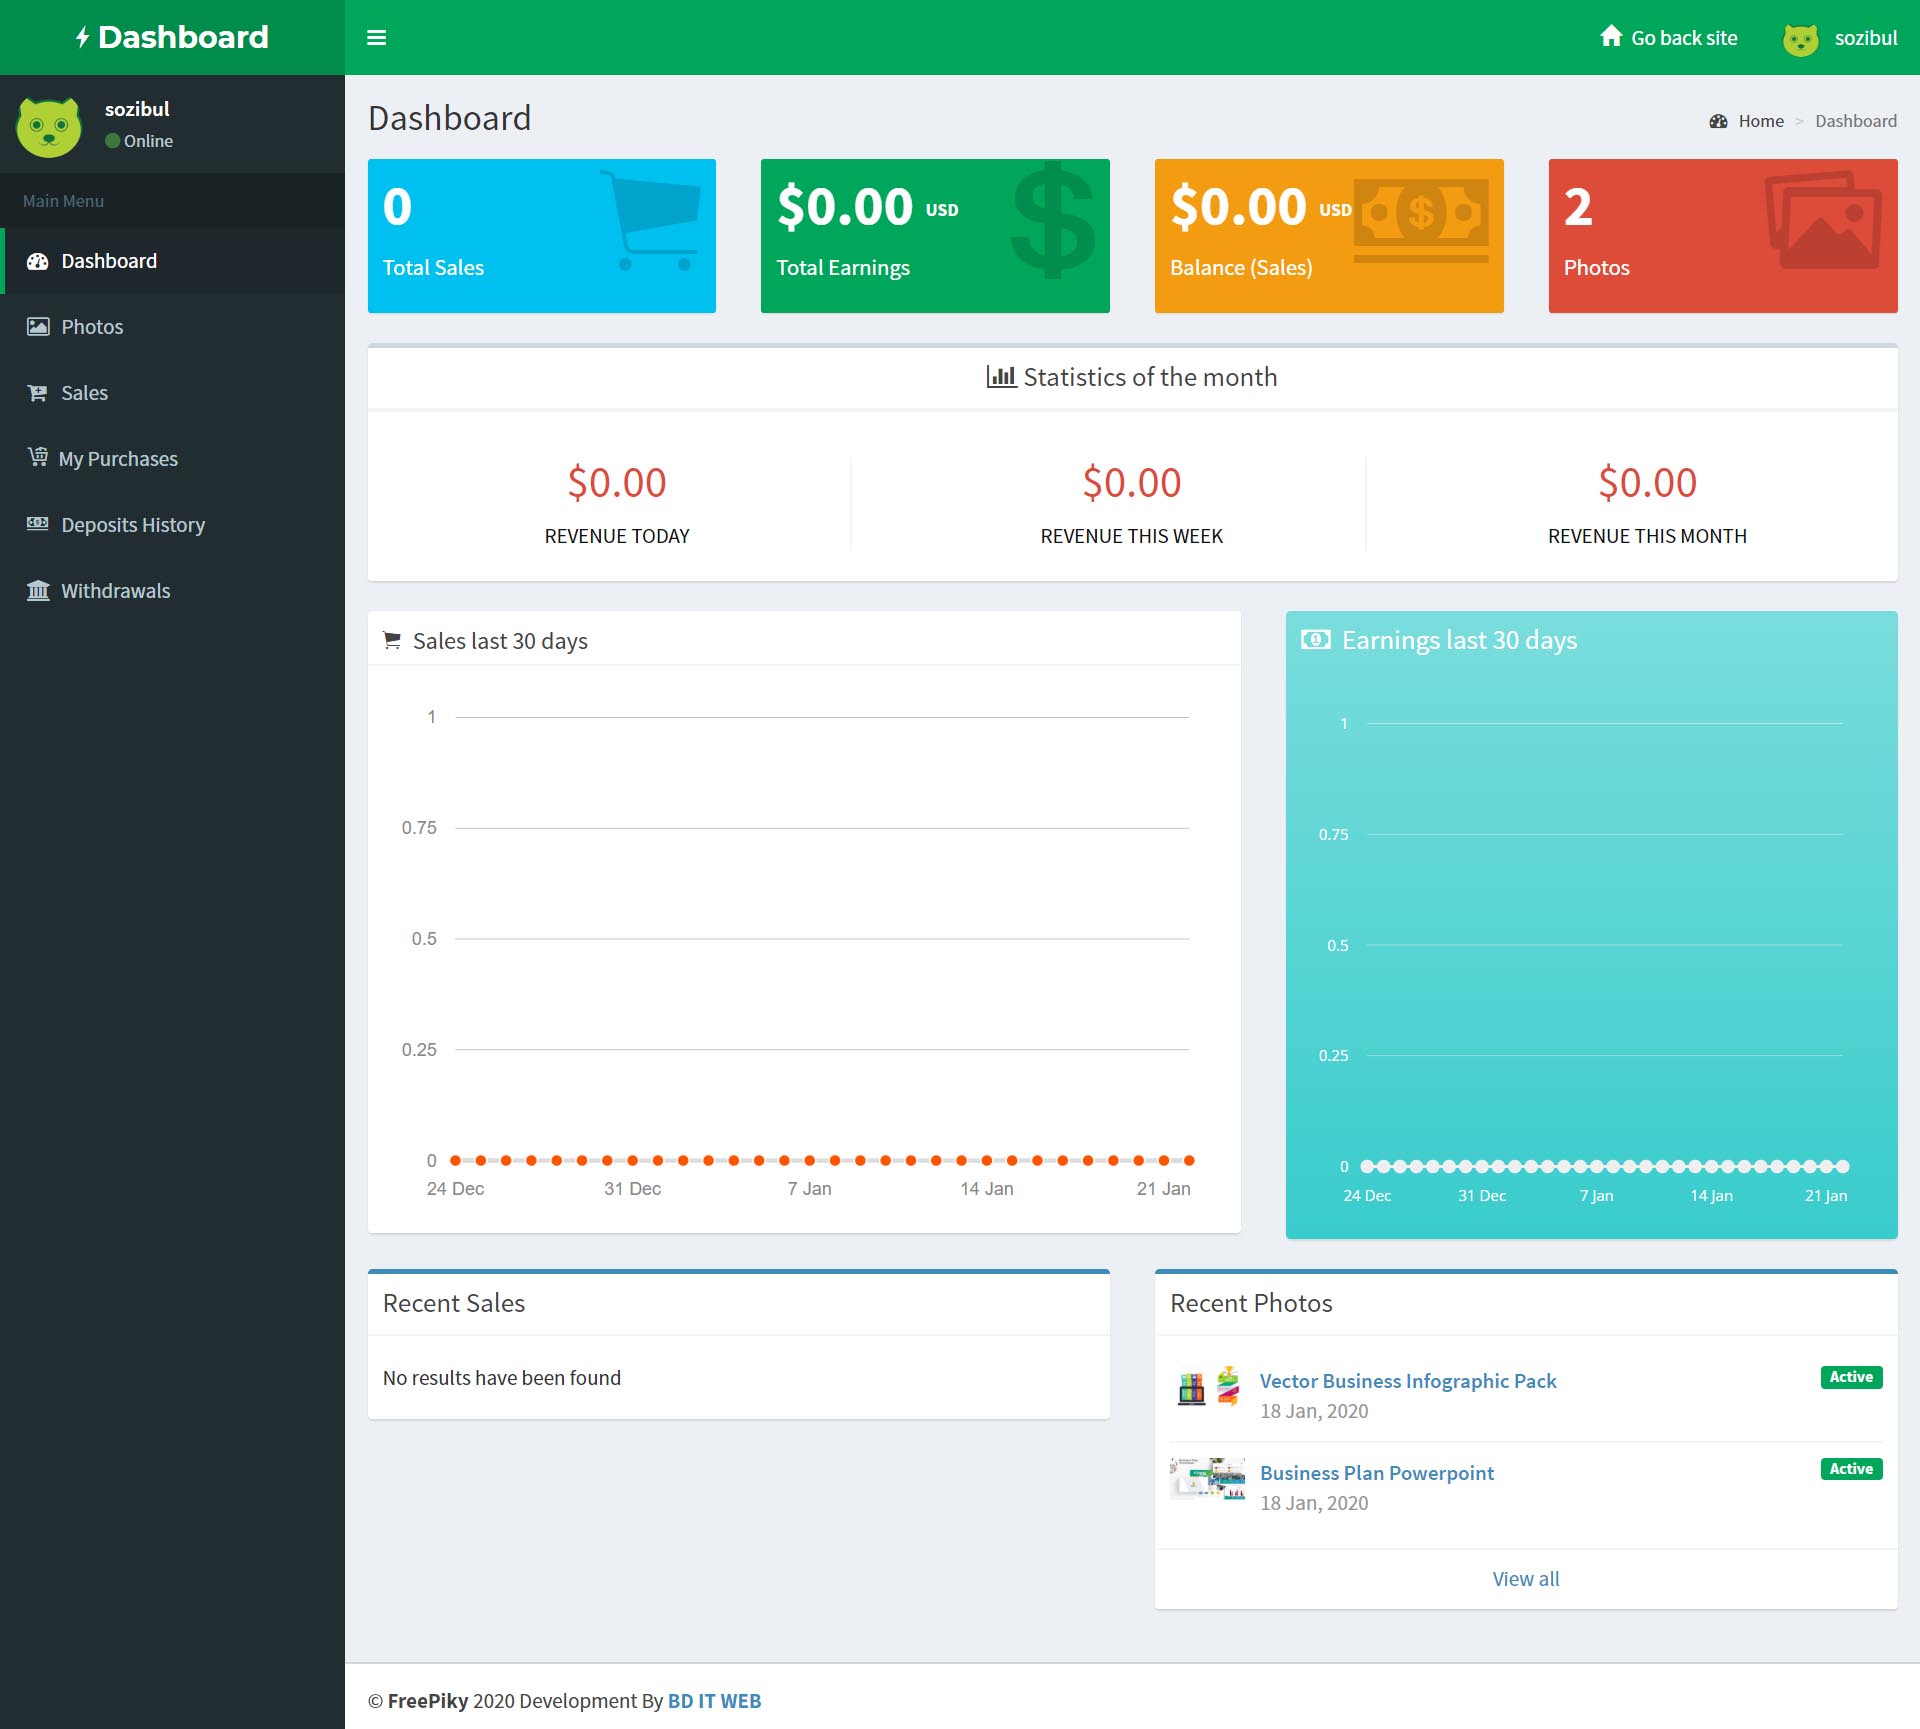The height and width of the screenshot is (1729, 1920).
Task: Click the Business Plan Powerpoint thumbnail
Action: pos(1207,1478)
